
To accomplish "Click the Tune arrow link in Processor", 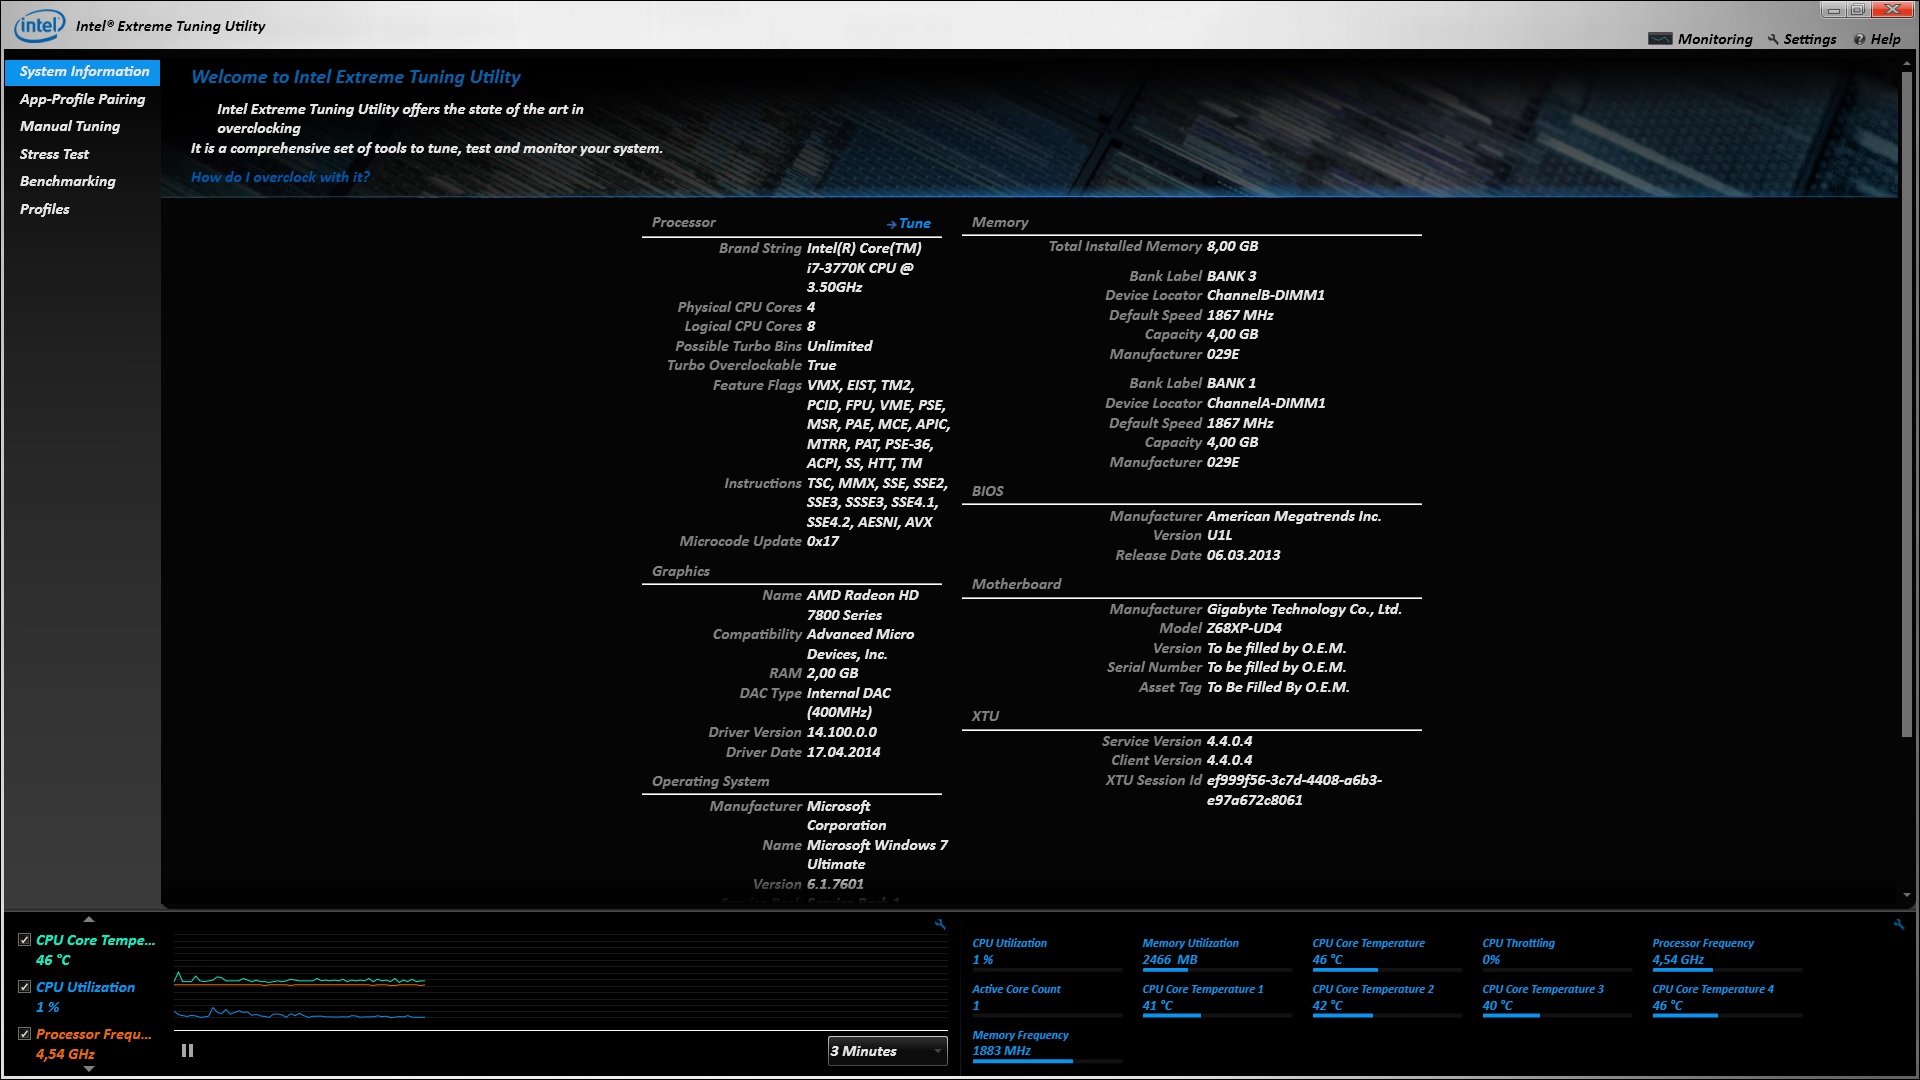I will (908, 224).
